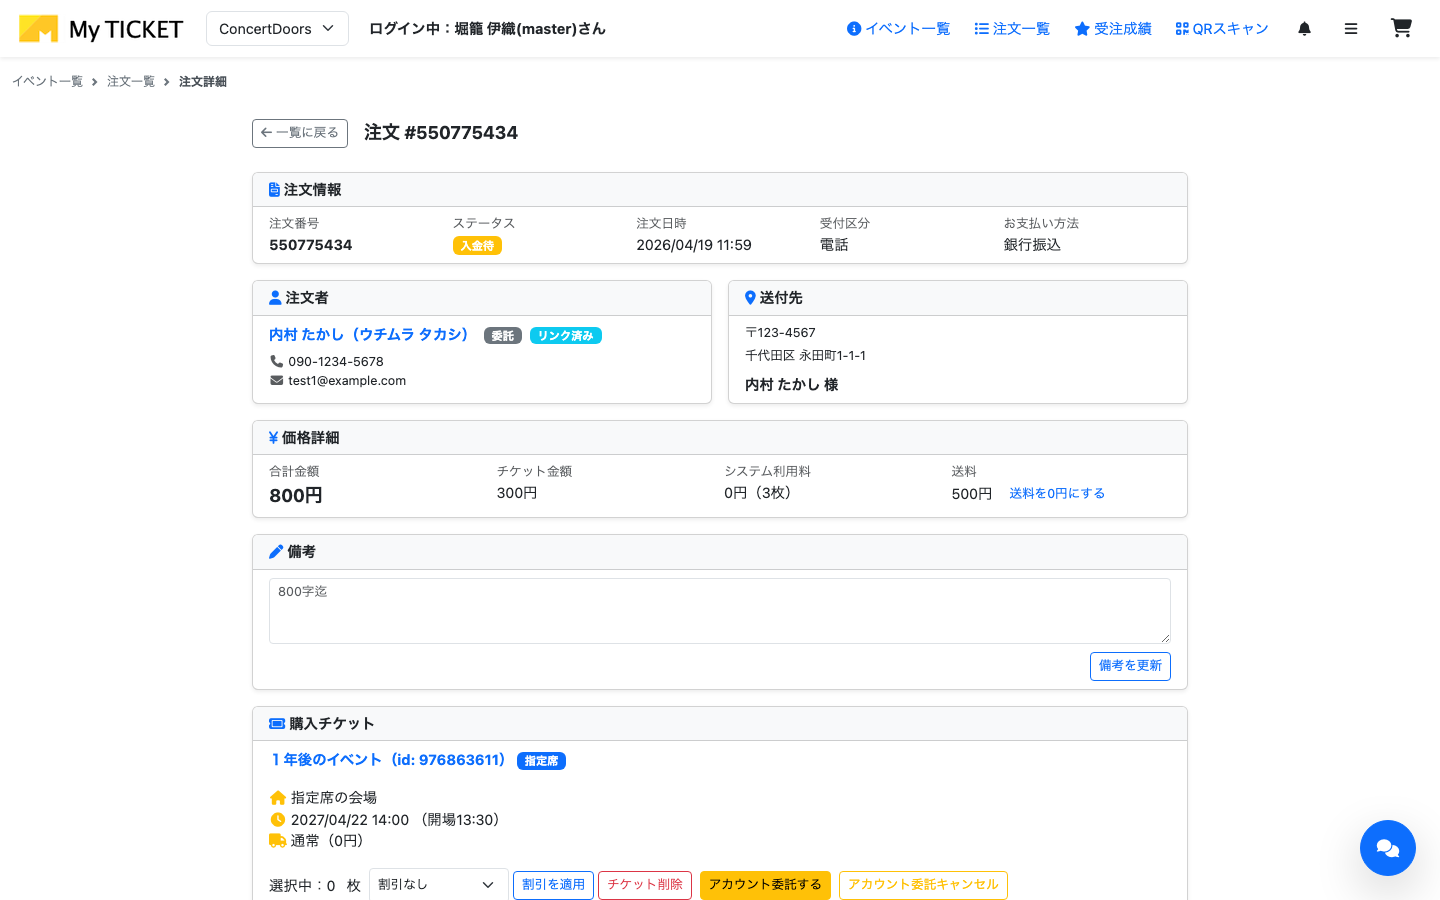Screen dimensions: 1440x900
Task: Go to 注文一覧 in the top navigation
Action: pos(1012,28)
